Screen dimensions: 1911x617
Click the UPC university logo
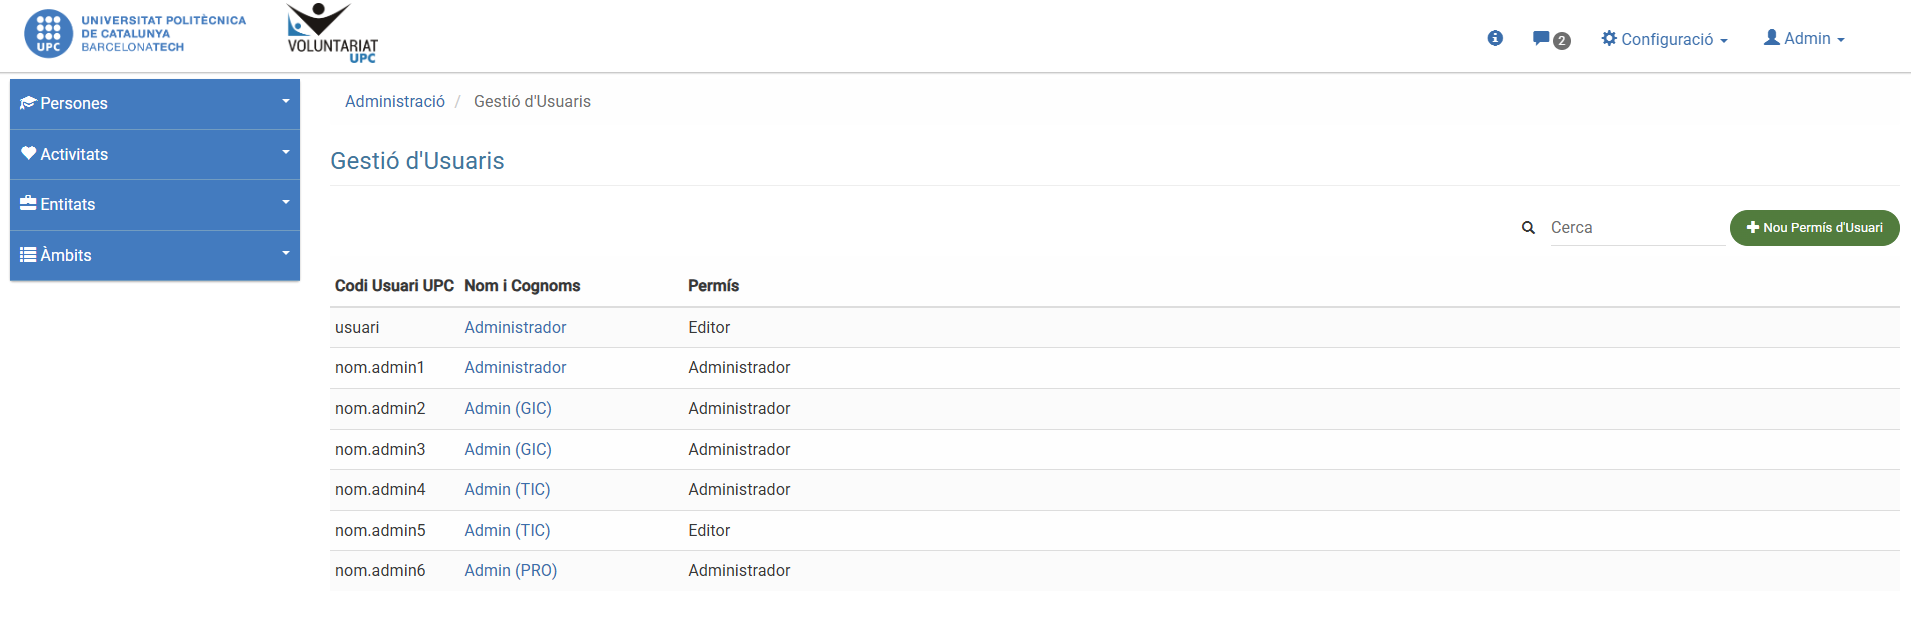[135, 33]
